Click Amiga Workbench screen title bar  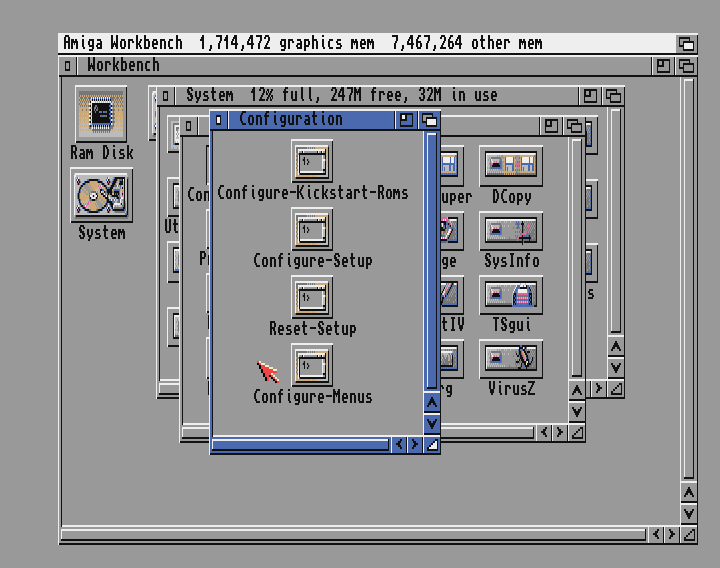click(x=367, y=44)
